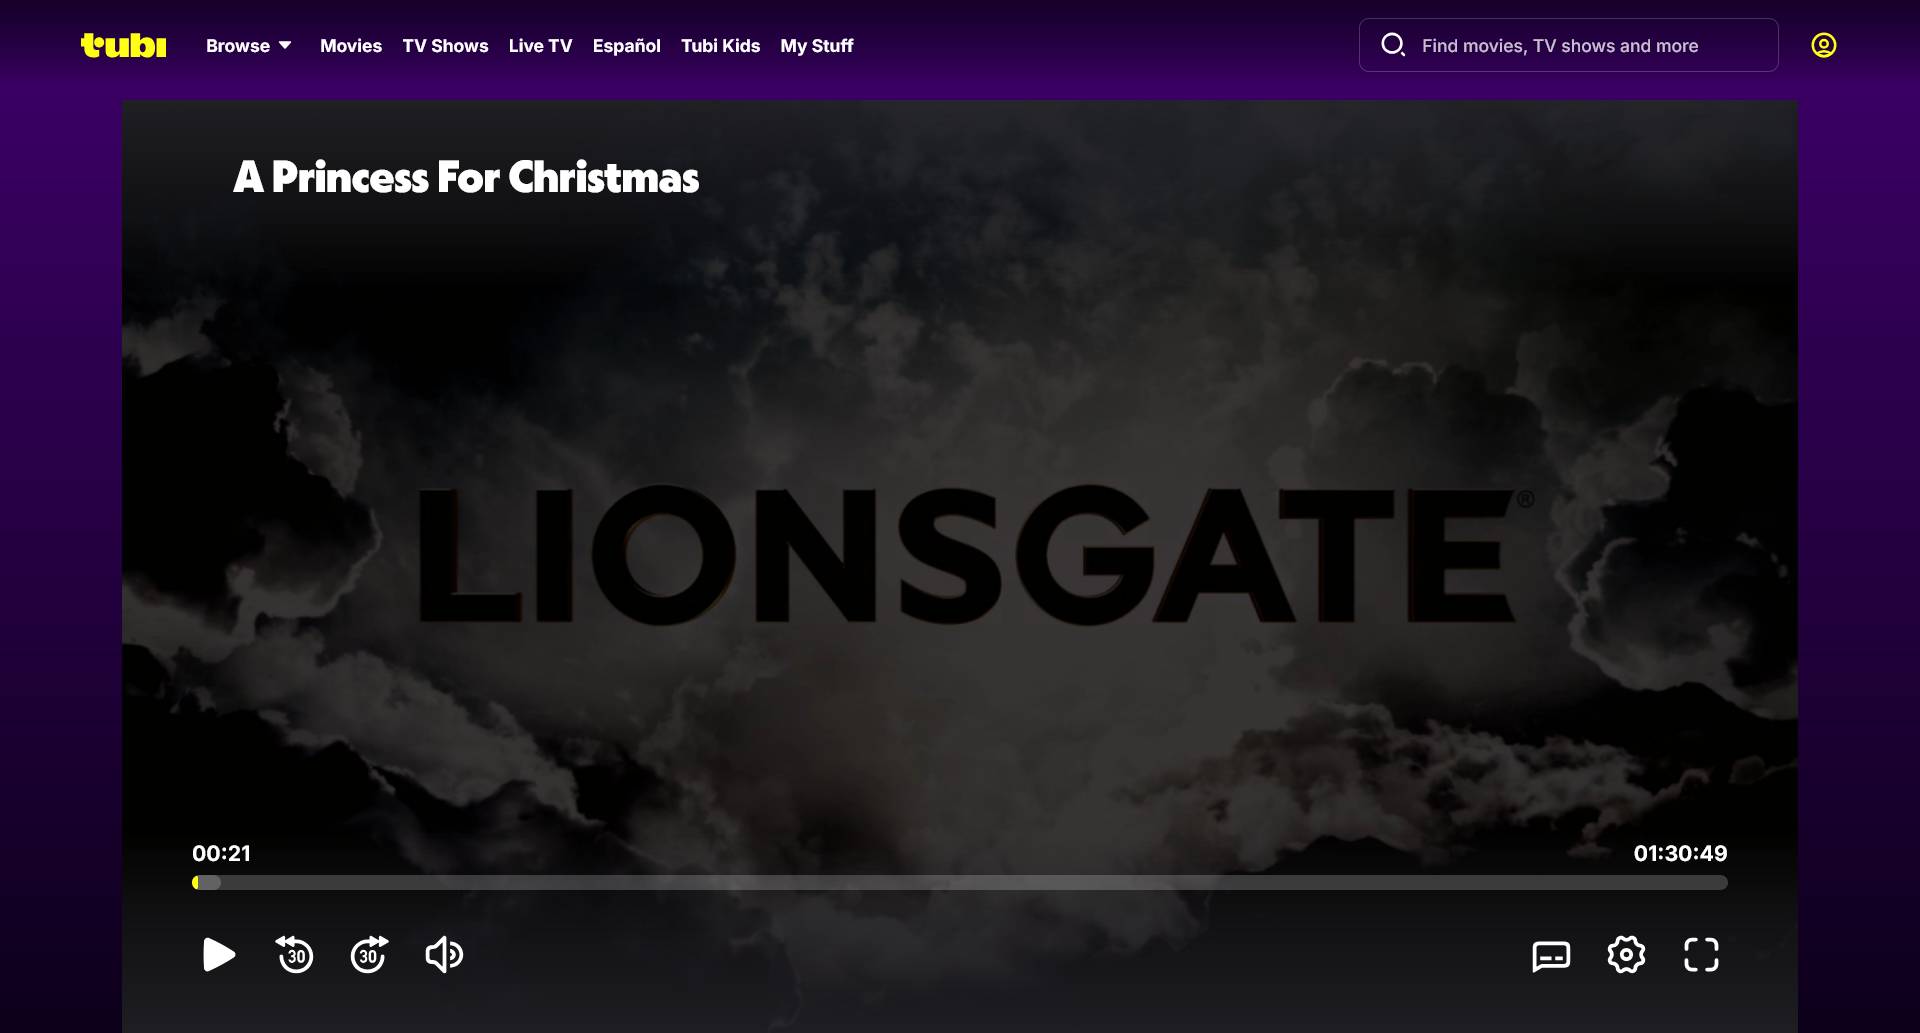Open player settings gear
The image size is (1920, 1033).
(x=1626, y=955)
